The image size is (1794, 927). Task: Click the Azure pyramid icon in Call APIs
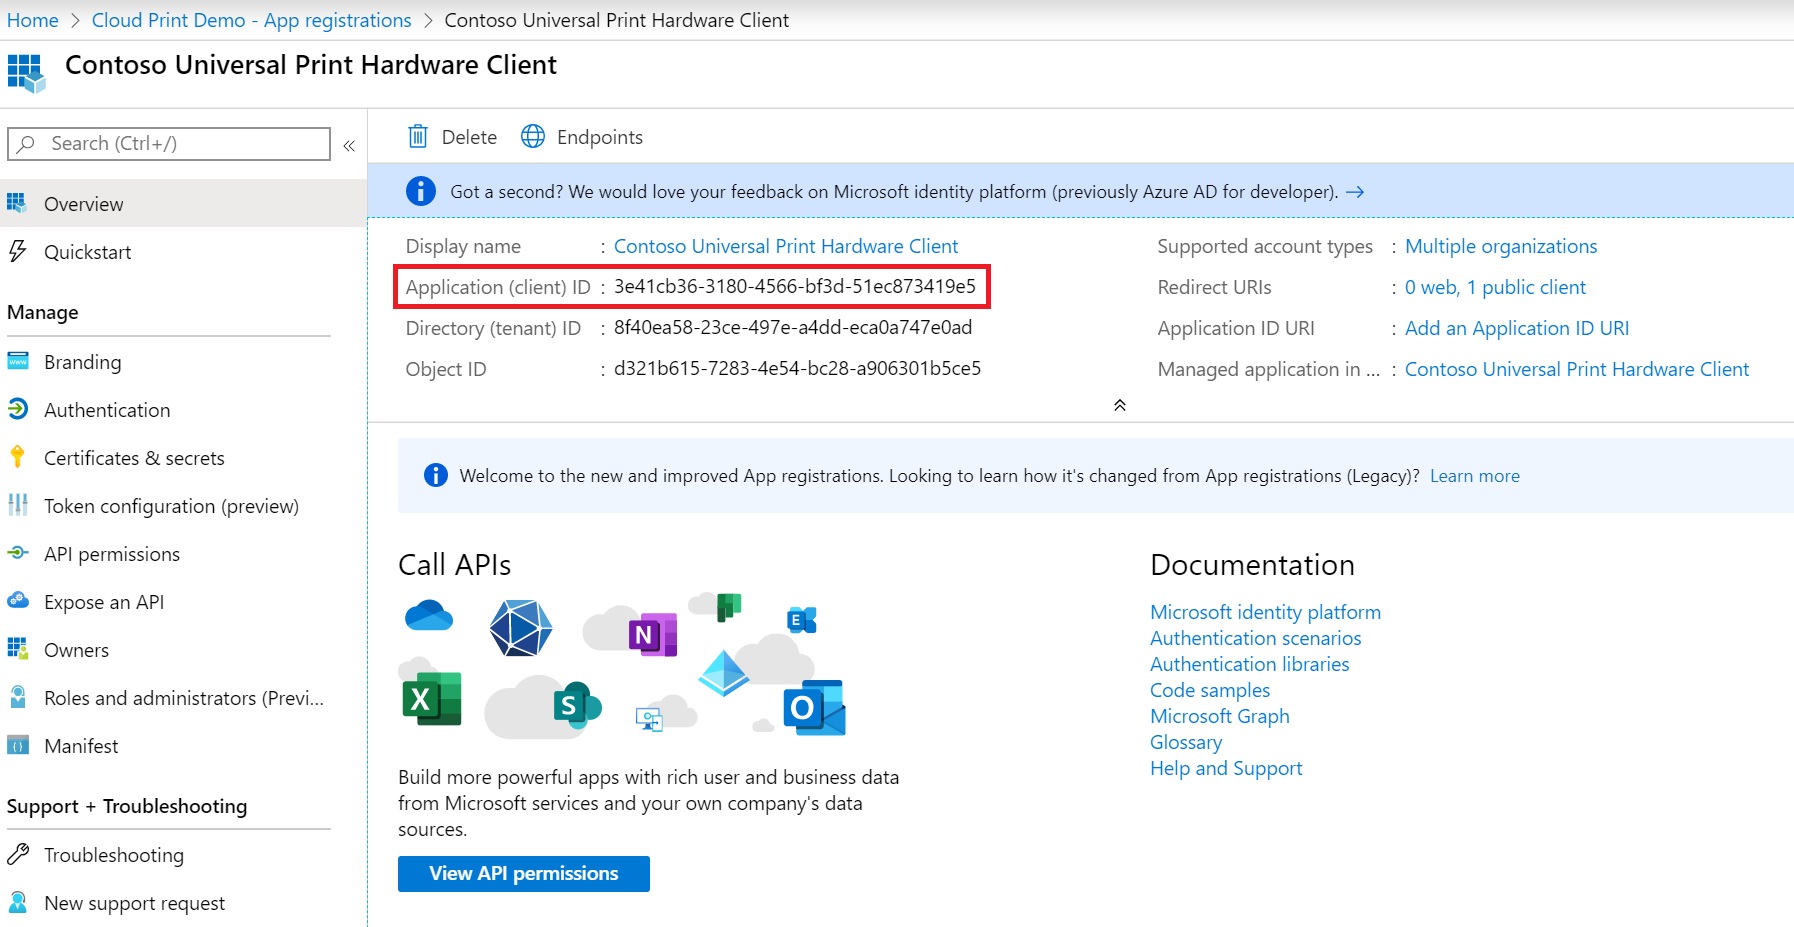(x=724, y=673)
